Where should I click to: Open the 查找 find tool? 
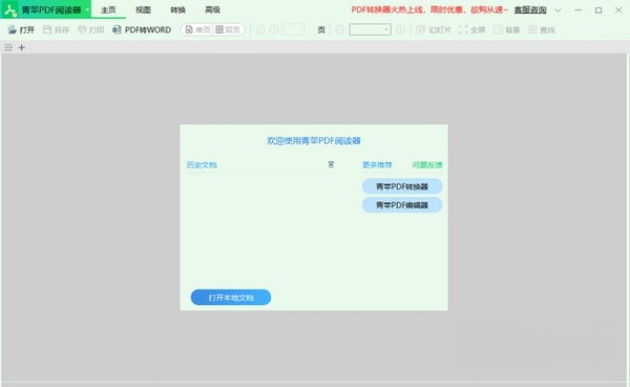click(x=542, y=30)
